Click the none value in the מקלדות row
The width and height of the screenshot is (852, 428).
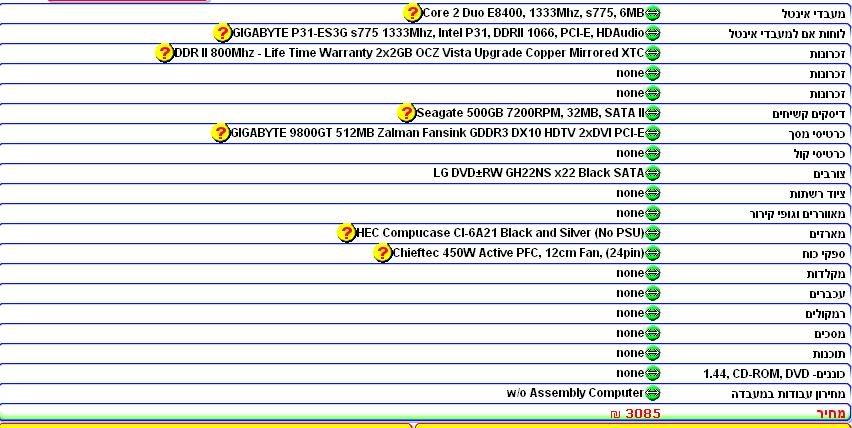[x=630, y=273]
